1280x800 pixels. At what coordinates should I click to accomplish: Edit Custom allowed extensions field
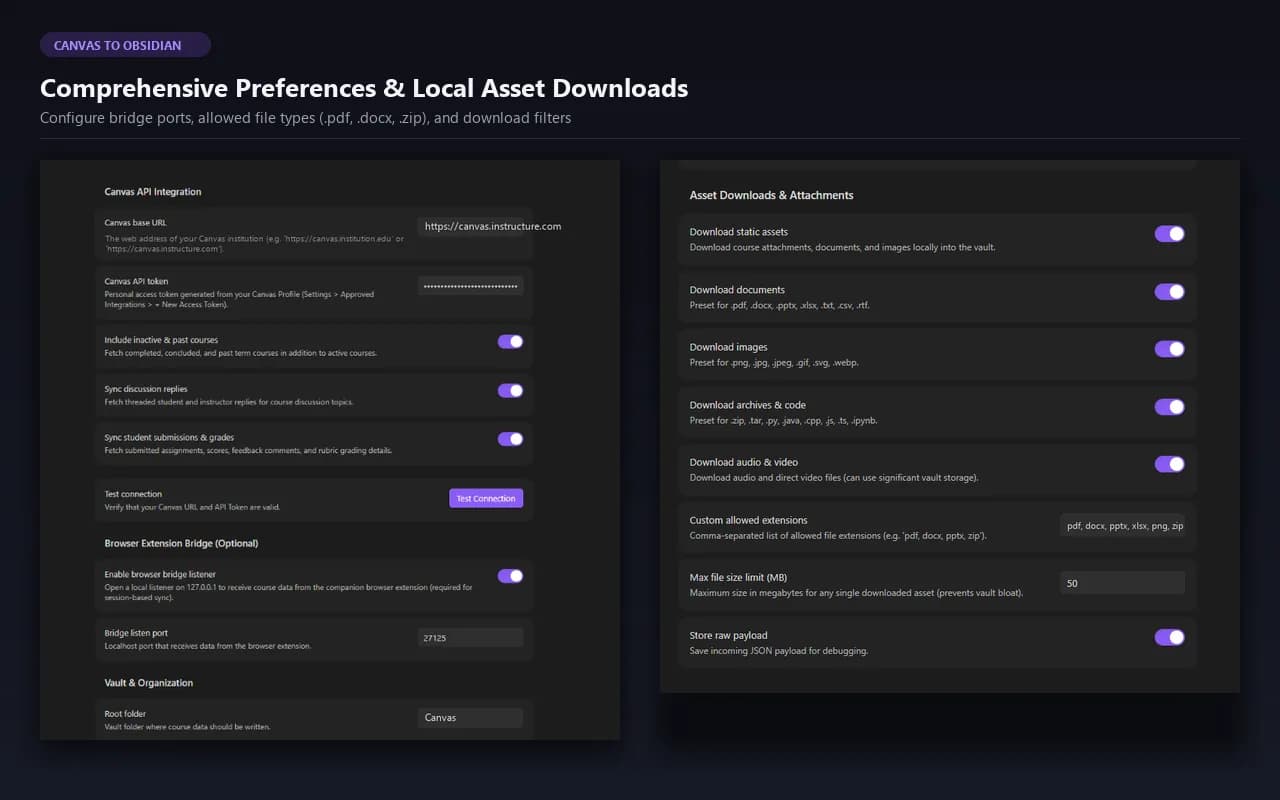1122,525
